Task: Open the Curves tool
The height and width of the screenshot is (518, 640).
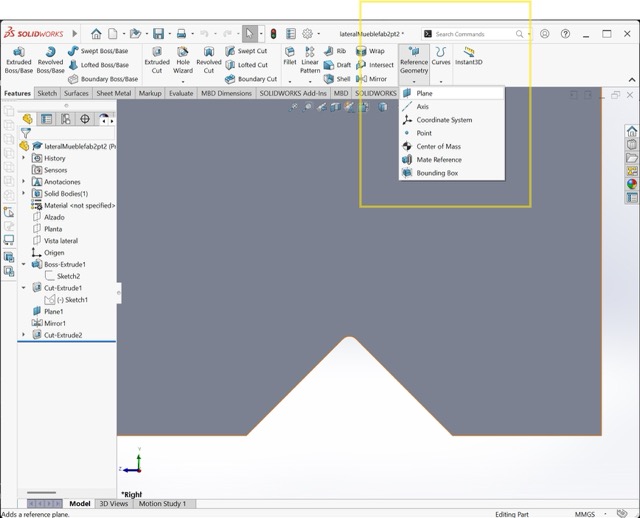Action: coord(441,56)
